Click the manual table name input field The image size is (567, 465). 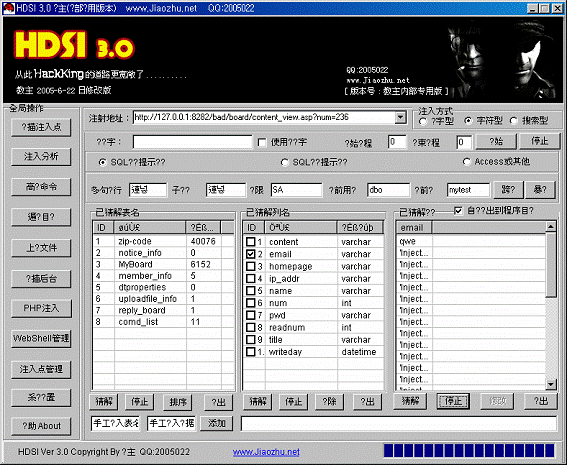pyautogui.click(x=116, y=423)
